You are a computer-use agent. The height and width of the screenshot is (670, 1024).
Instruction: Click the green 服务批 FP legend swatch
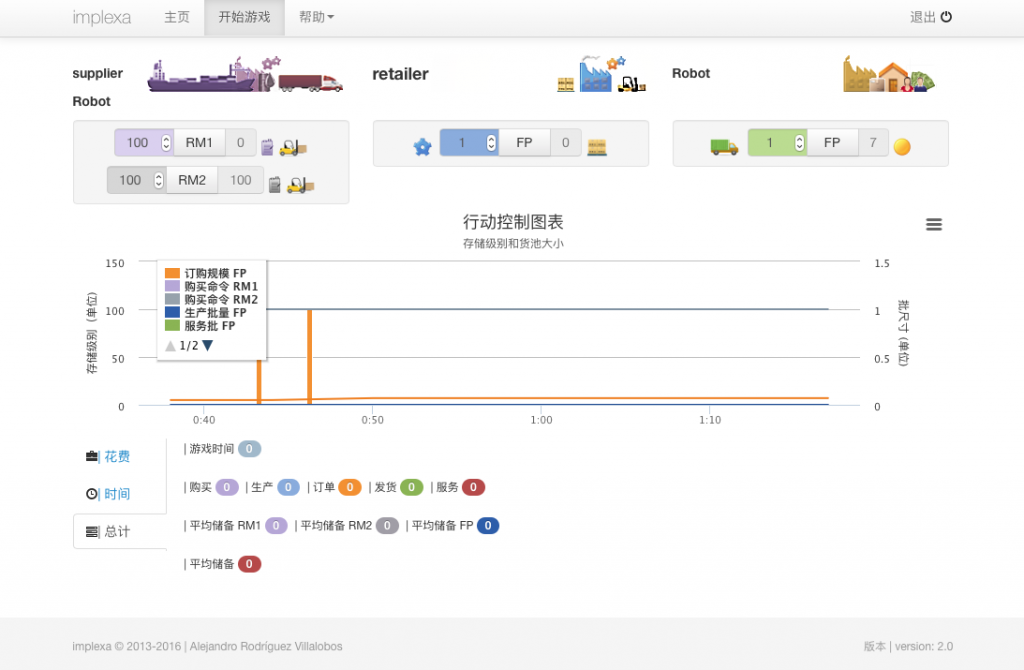tap(172, 325)
